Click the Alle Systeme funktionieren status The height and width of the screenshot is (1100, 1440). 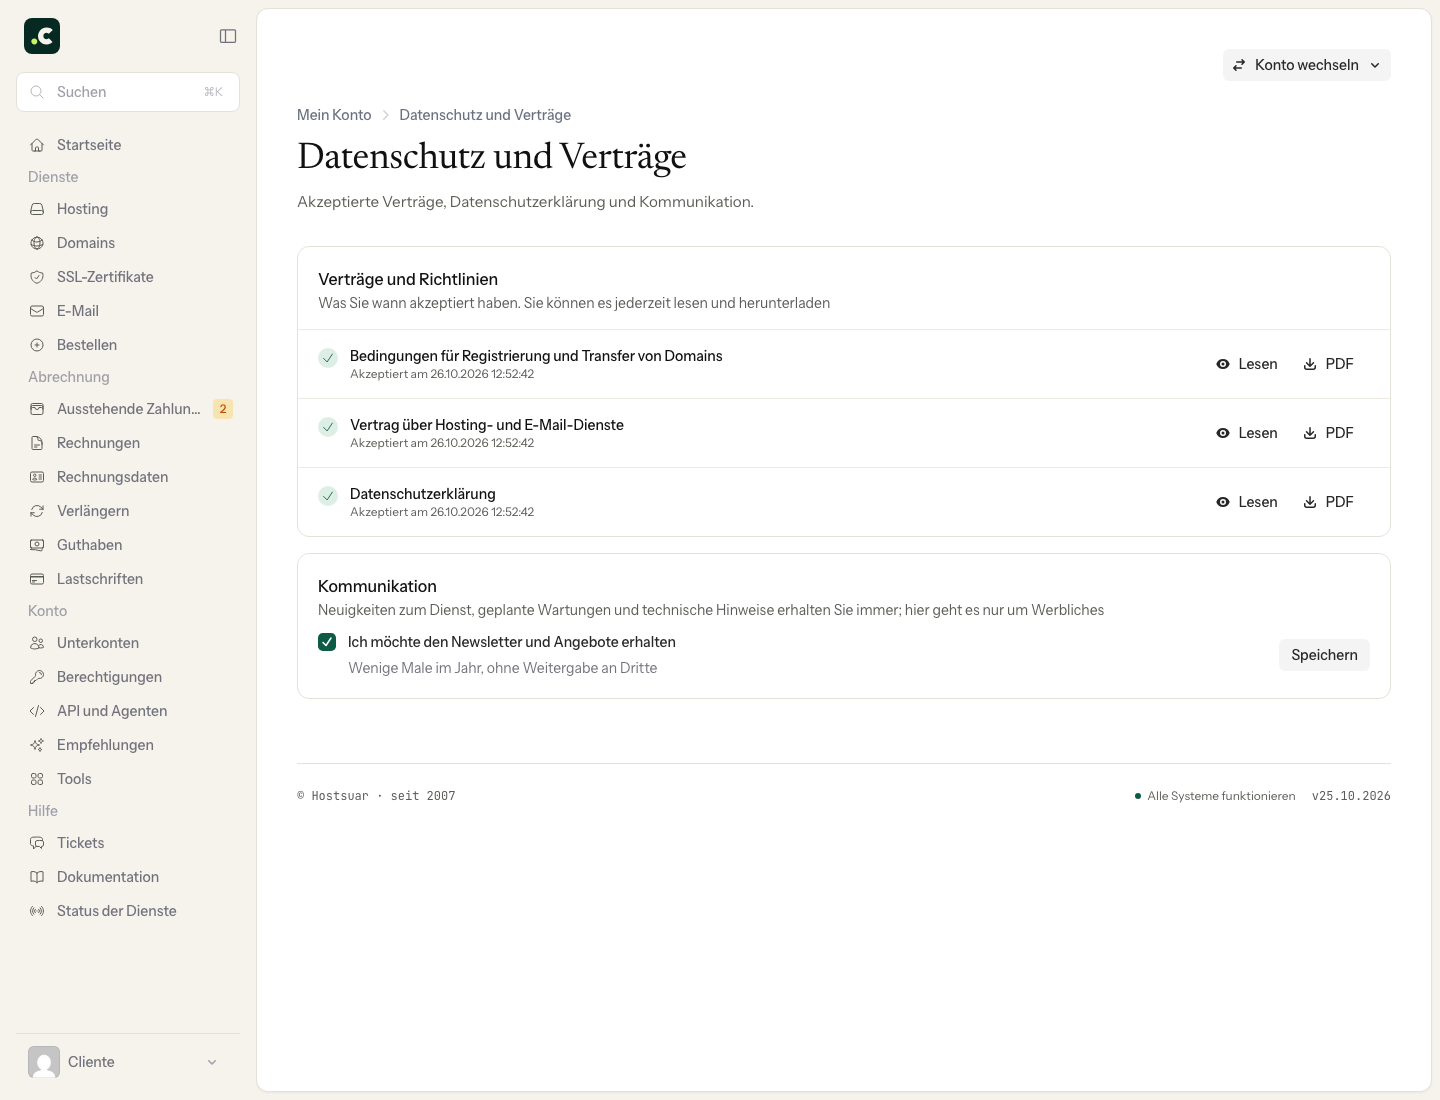pos(1215,796)
